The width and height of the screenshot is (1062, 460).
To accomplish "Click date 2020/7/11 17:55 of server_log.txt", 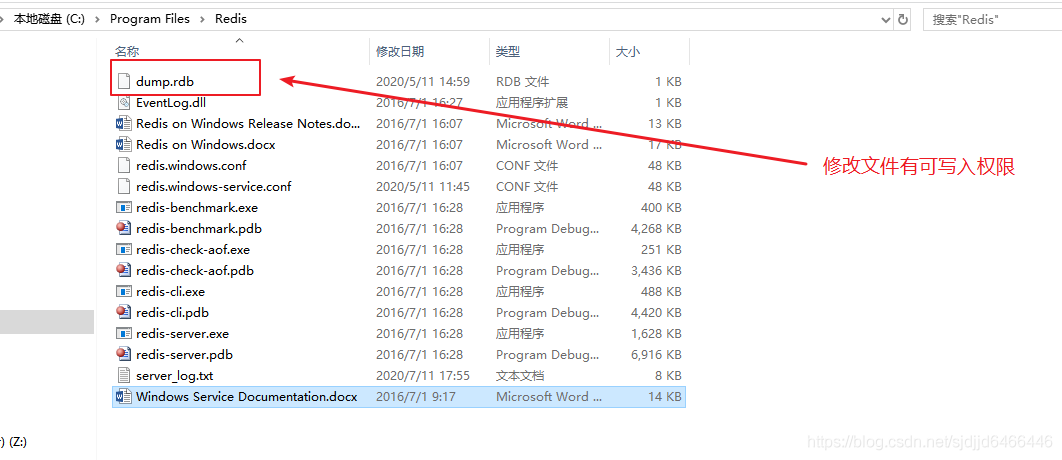I will [x=423, y=376].
